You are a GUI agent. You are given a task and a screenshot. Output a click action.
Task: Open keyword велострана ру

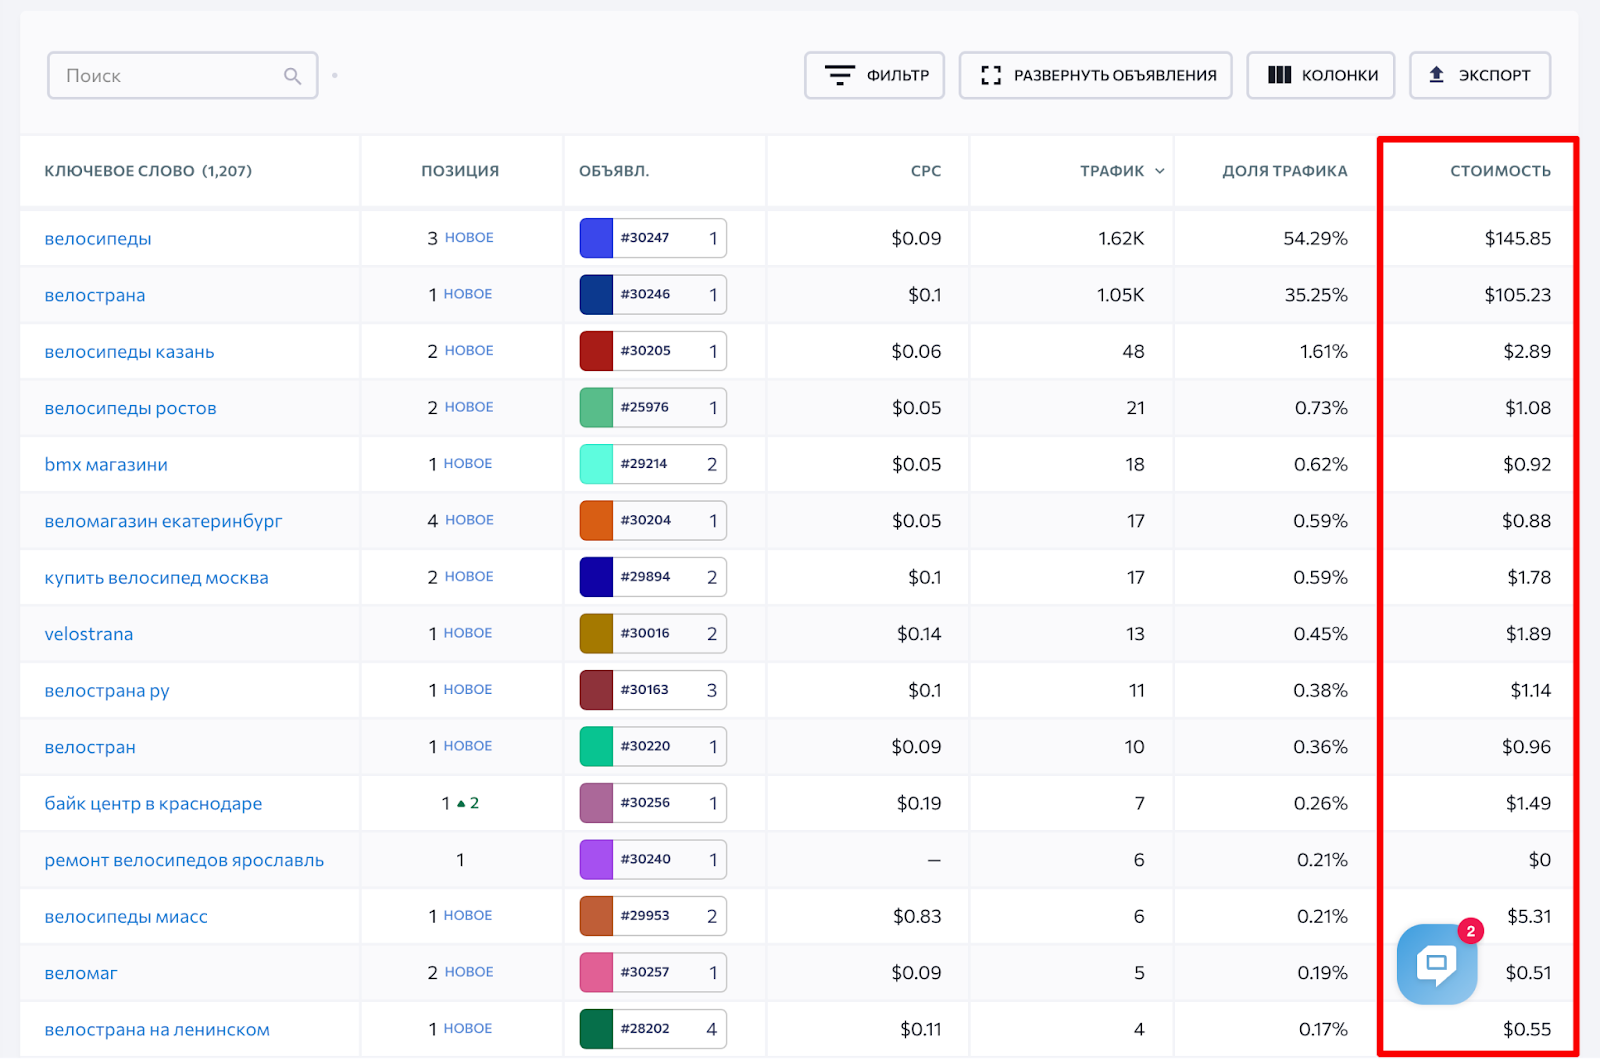pos(107,691)
